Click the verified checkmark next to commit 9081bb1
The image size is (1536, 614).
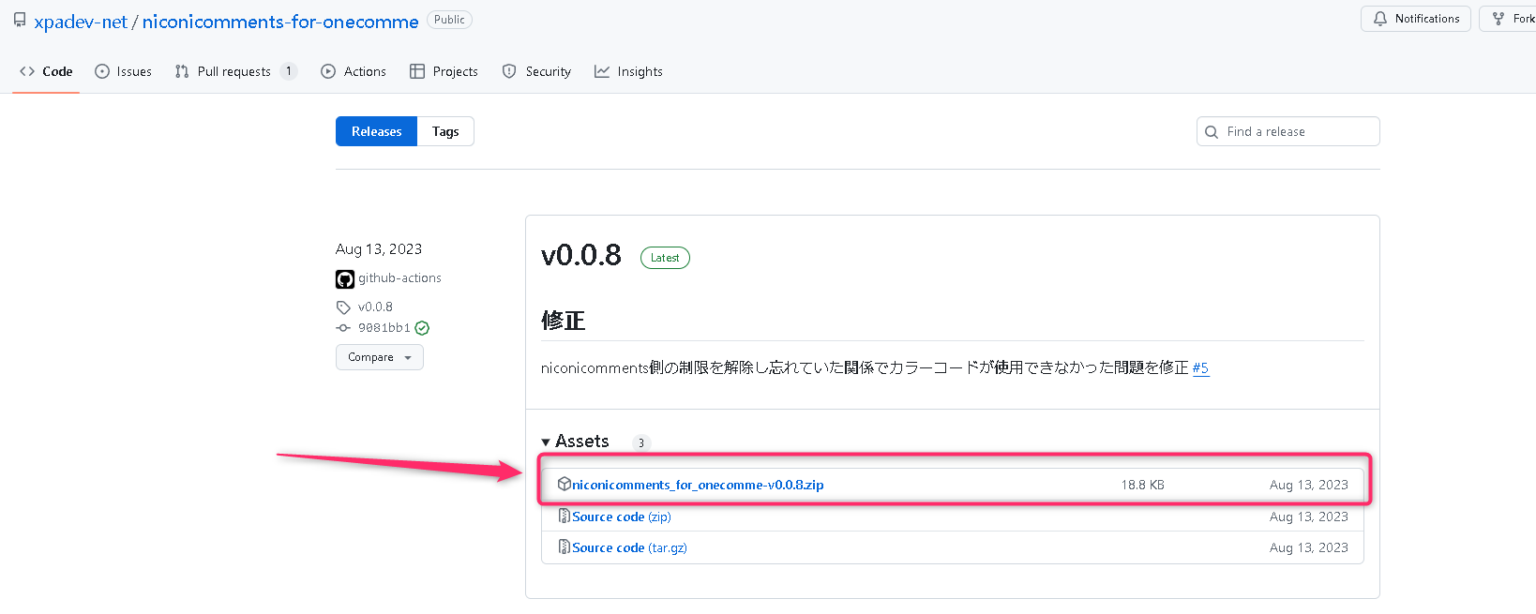421,327
